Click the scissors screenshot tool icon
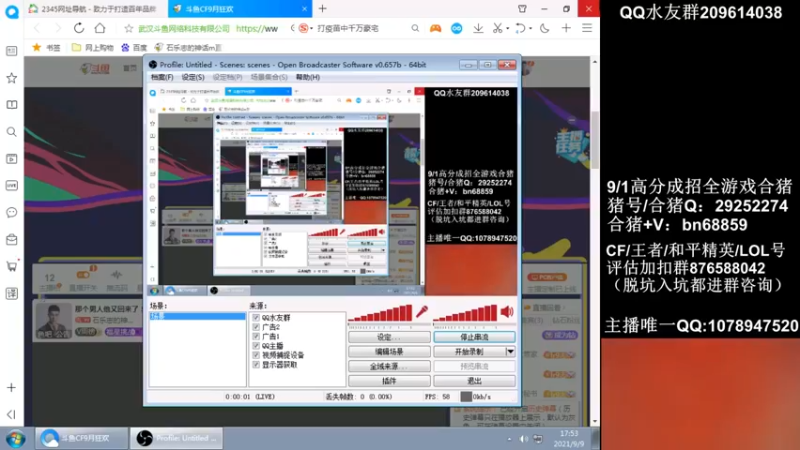Screen dimensions: 800x450 coord(497,29)
